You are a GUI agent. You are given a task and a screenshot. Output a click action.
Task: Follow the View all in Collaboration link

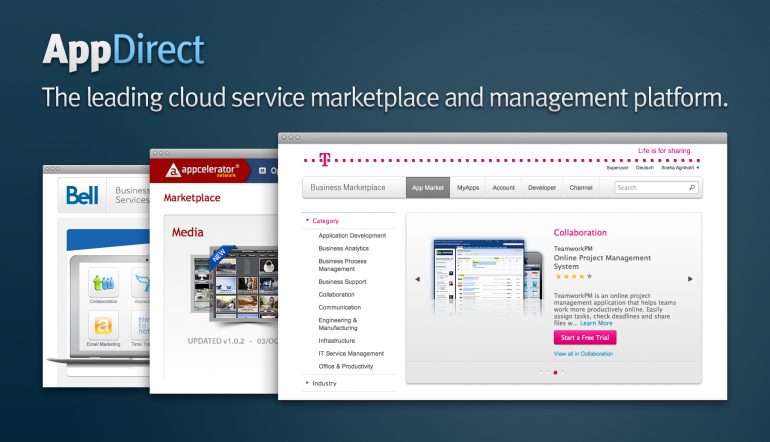point(584,354)
